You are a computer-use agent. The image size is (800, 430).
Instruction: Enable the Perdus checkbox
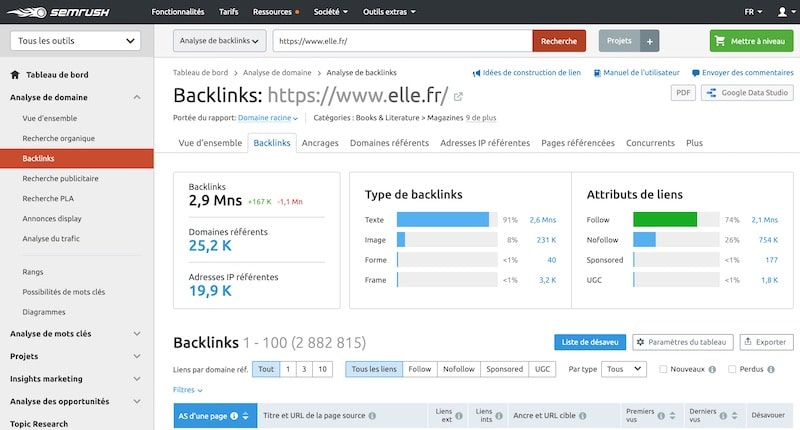coord(732,369)
